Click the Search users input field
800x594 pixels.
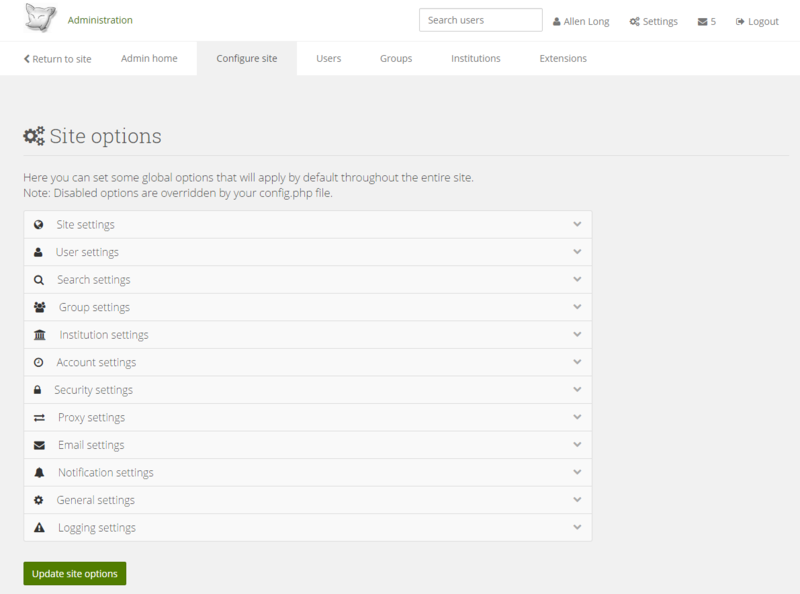click(481, 20)
